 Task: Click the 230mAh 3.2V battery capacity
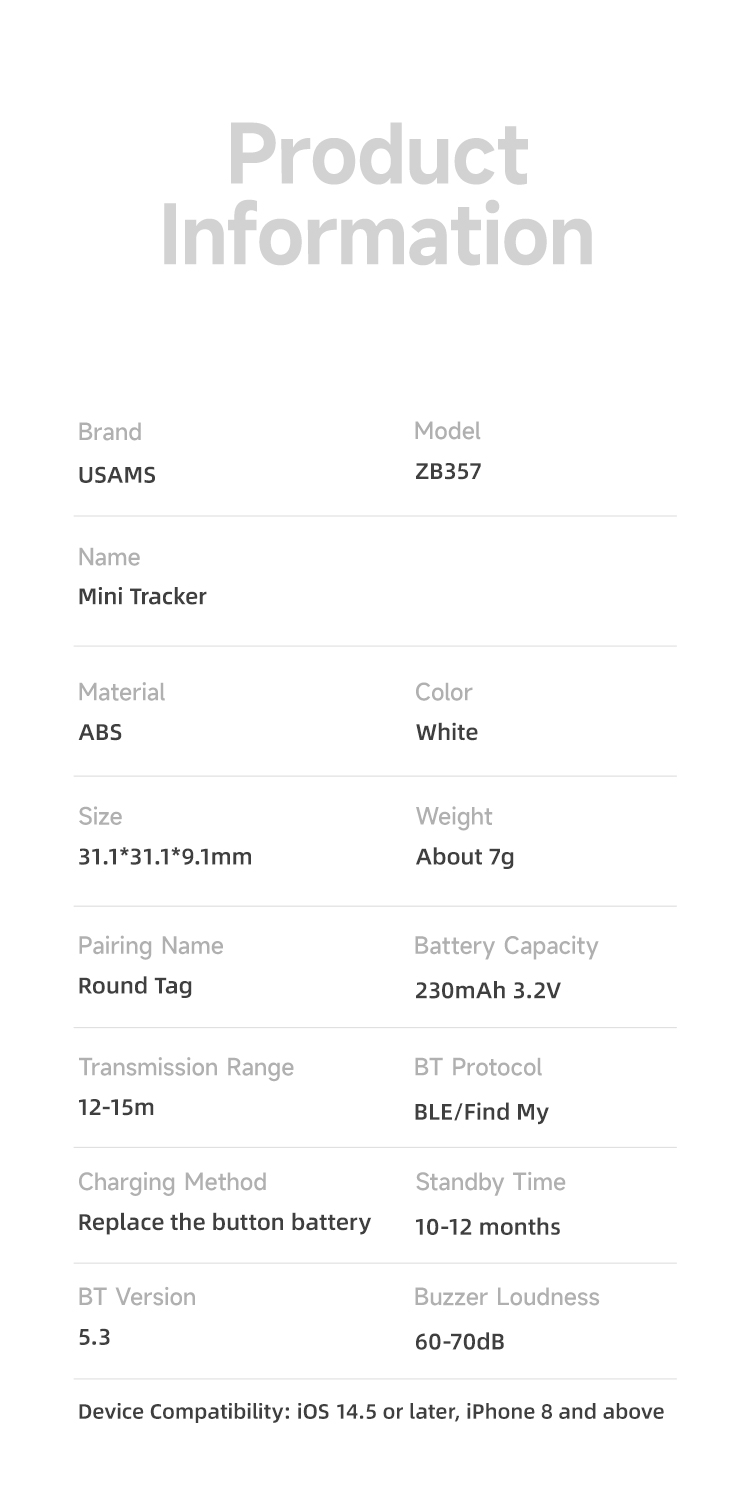(x=487, y=991)
